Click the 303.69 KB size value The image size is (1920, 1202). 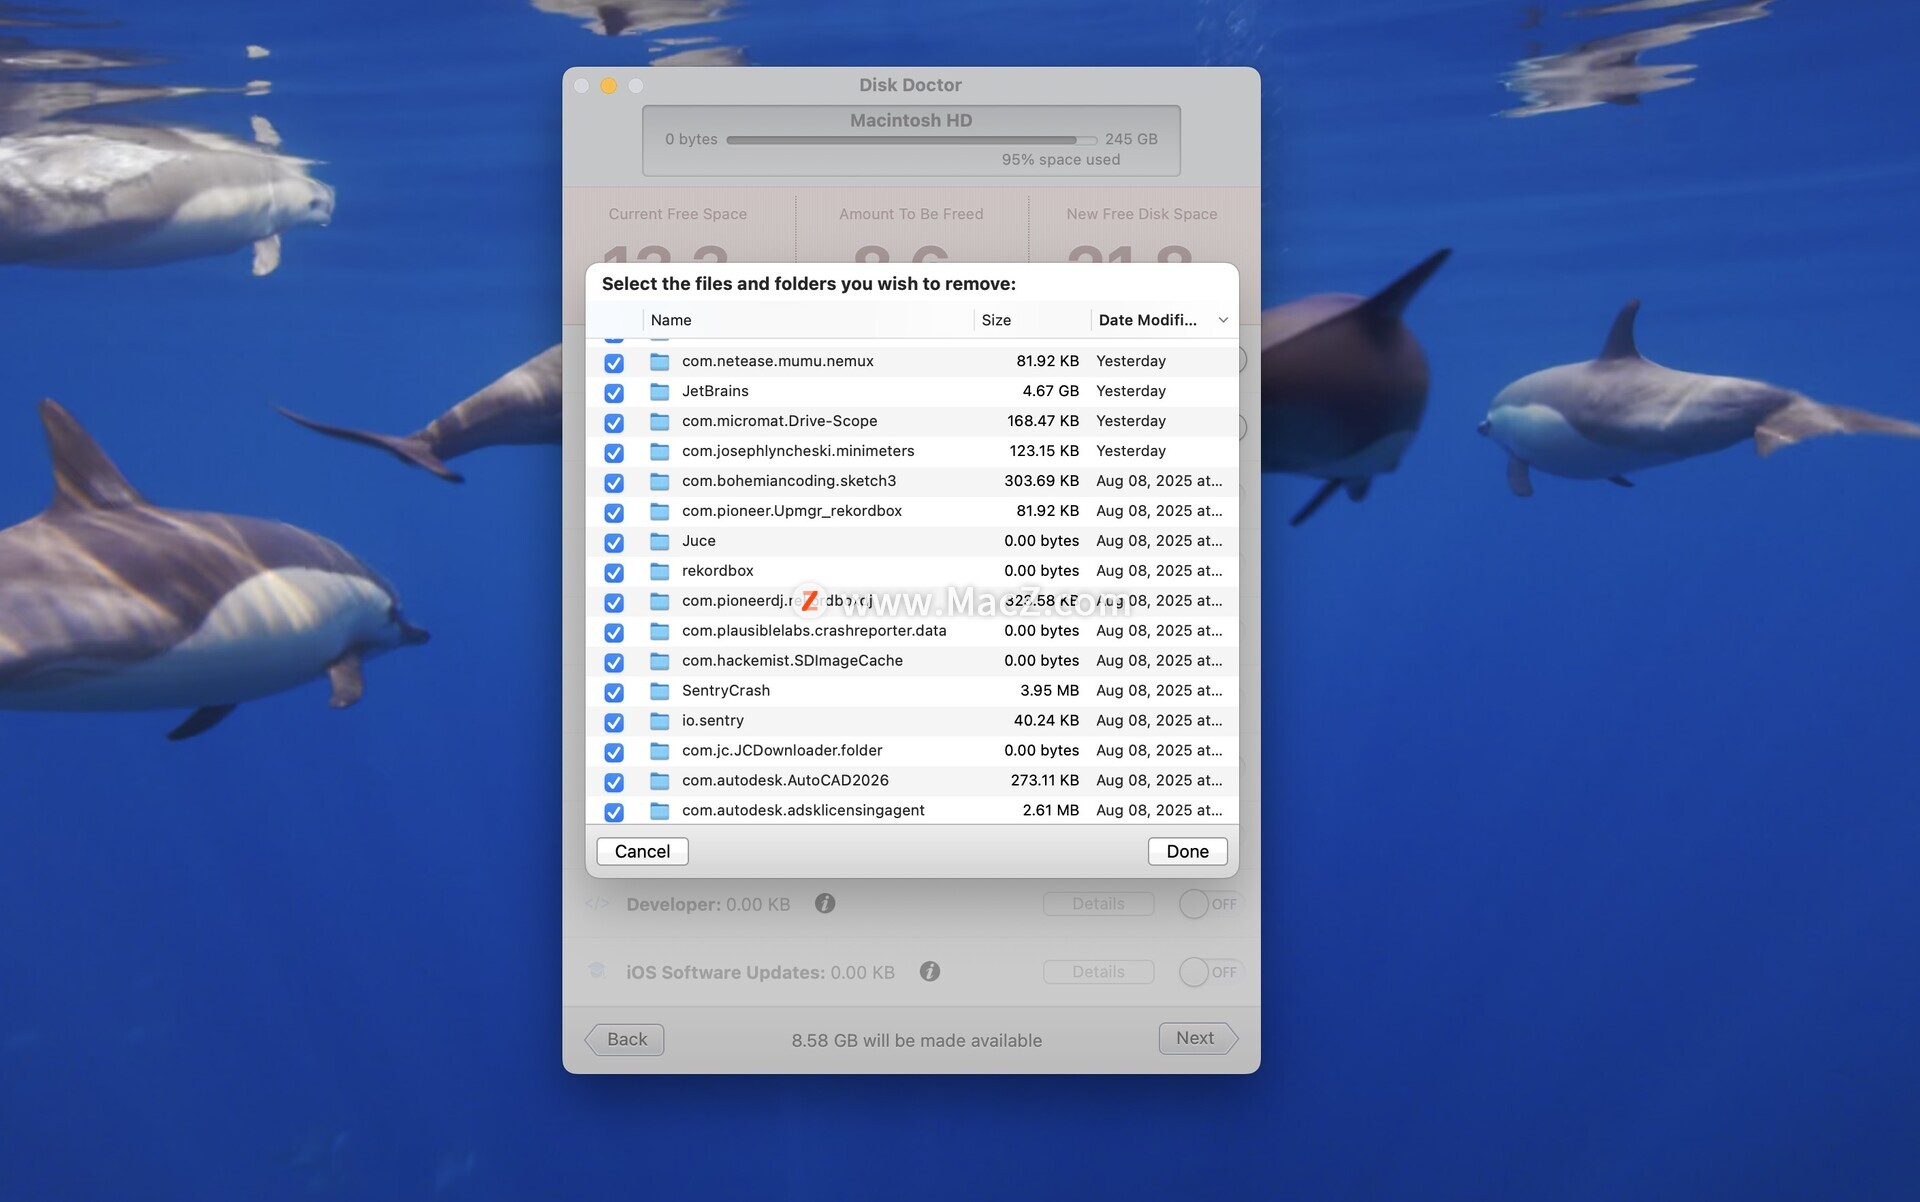1041,481
